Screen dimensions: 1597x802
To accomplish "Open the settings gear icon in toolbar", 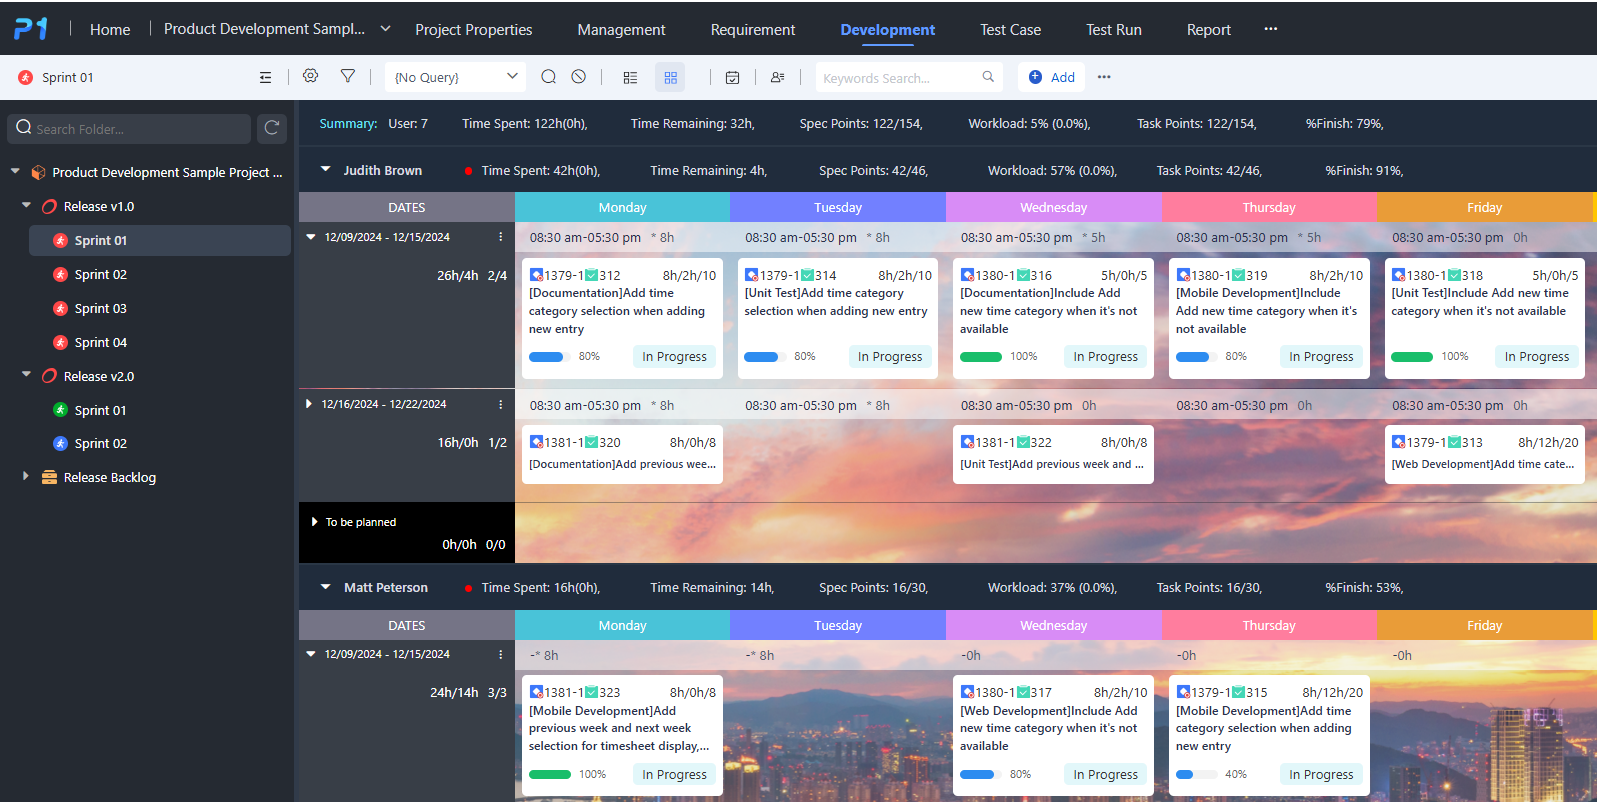I will (x=311, y=77).
